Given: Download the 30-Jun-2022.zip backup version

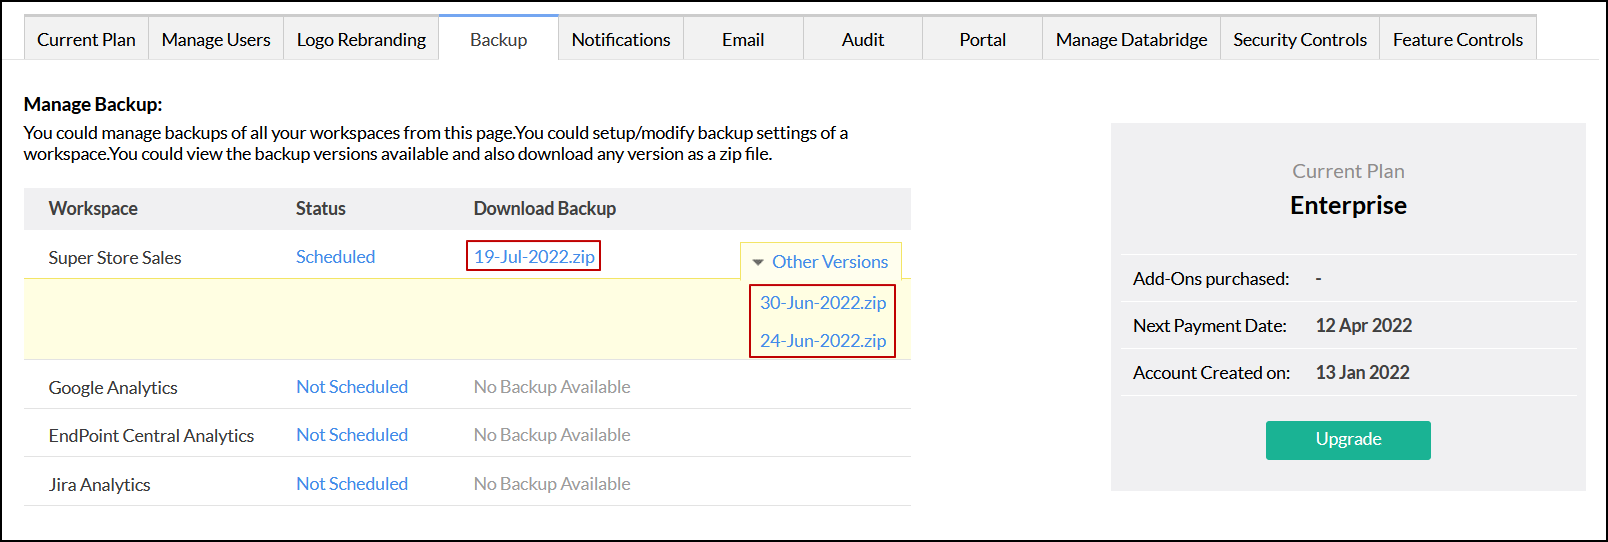Looking at the screenshot, I should tap(823, 303).
